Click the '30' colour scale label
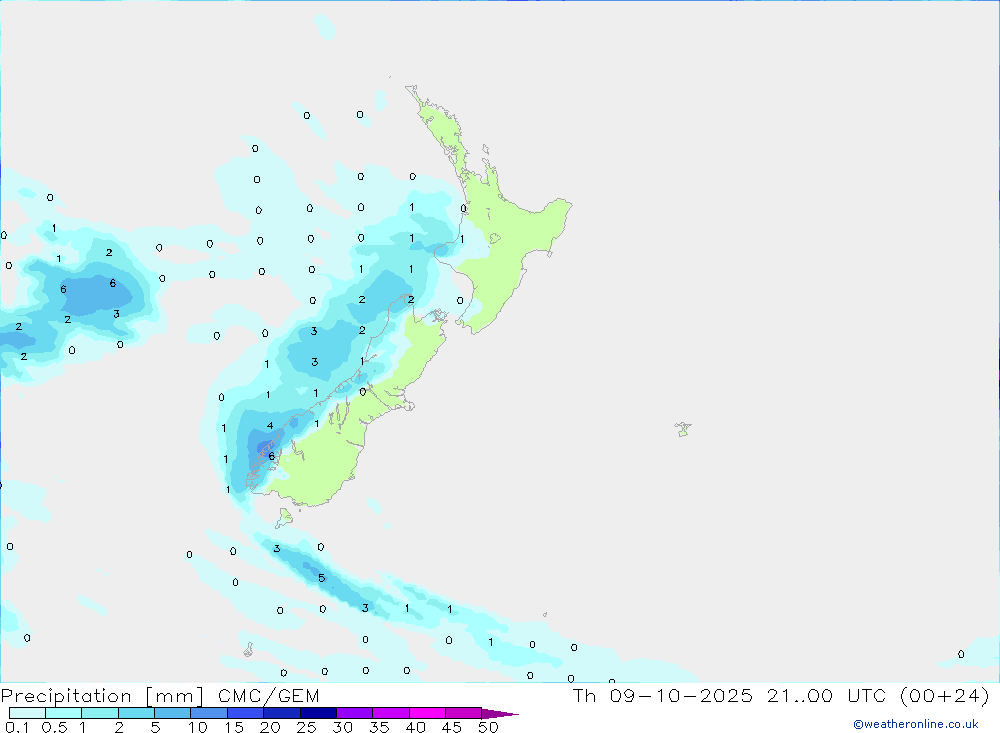The image size is (1000, 733). pyautogui.click(x=343, y=727)
